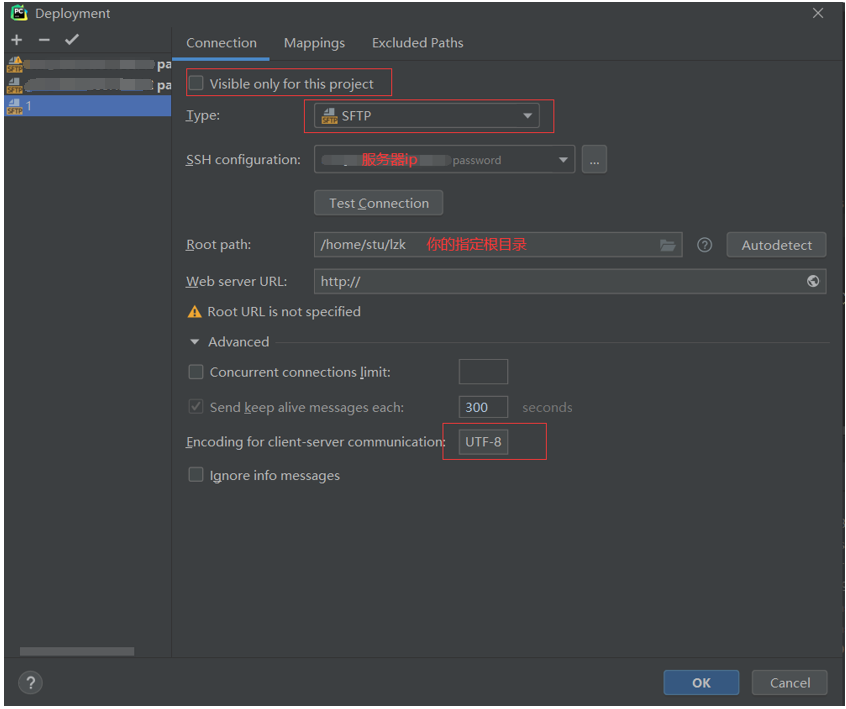Viewport: 846px width, 709px height.
Task: Open help via question mark beside Autodetect
Action: [705, 244]
